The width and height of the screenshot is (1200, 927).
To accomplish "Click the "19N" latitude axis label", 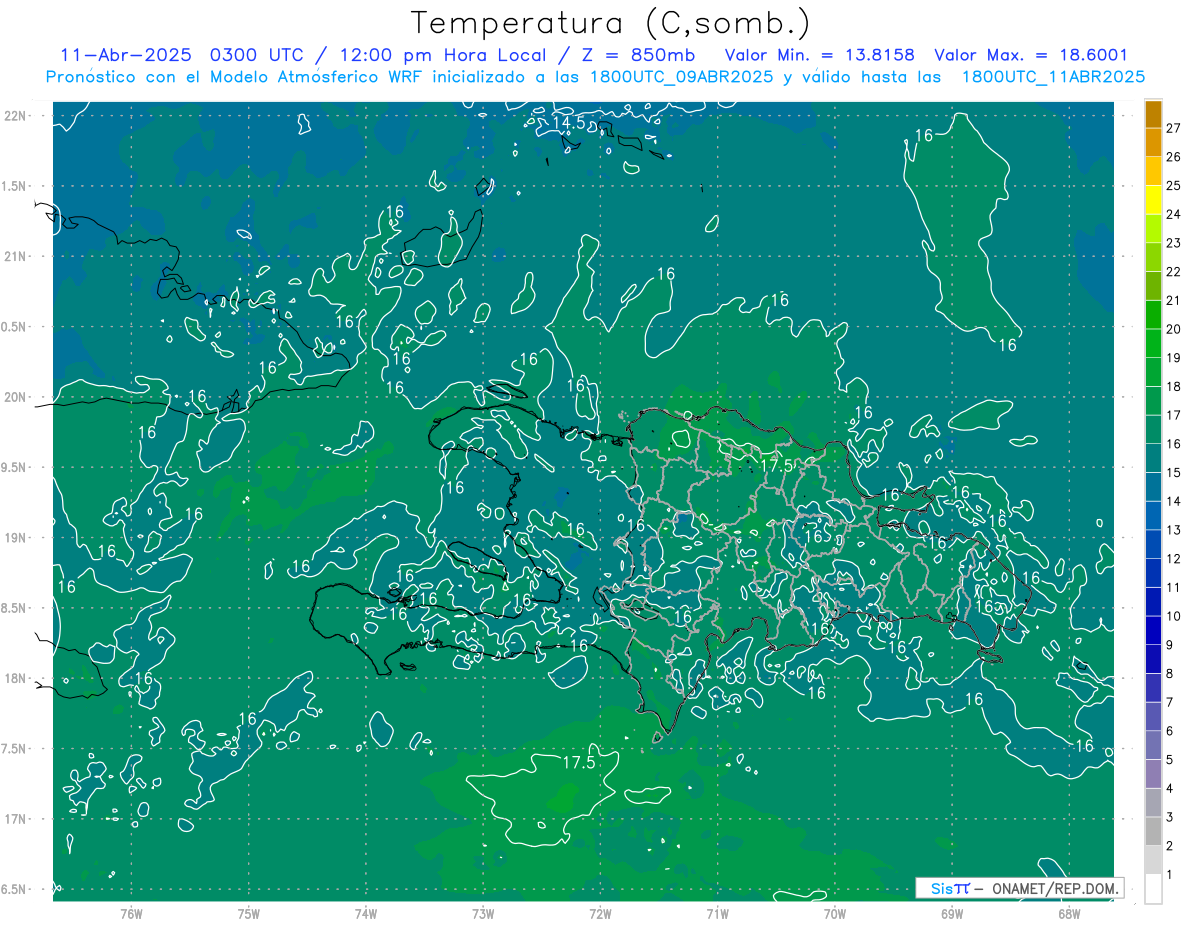I will click(15, 537).
